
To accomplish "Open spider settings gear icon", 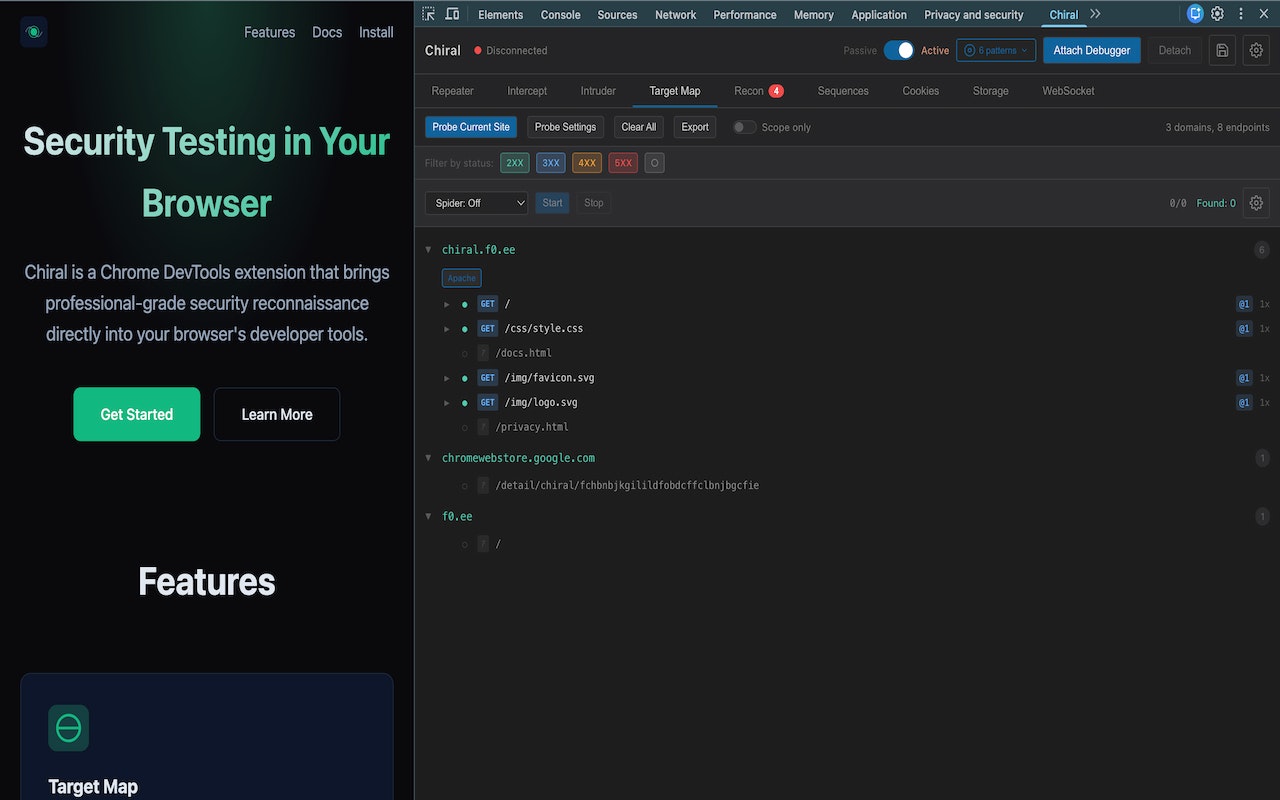I will click(x=1256, y=203).
